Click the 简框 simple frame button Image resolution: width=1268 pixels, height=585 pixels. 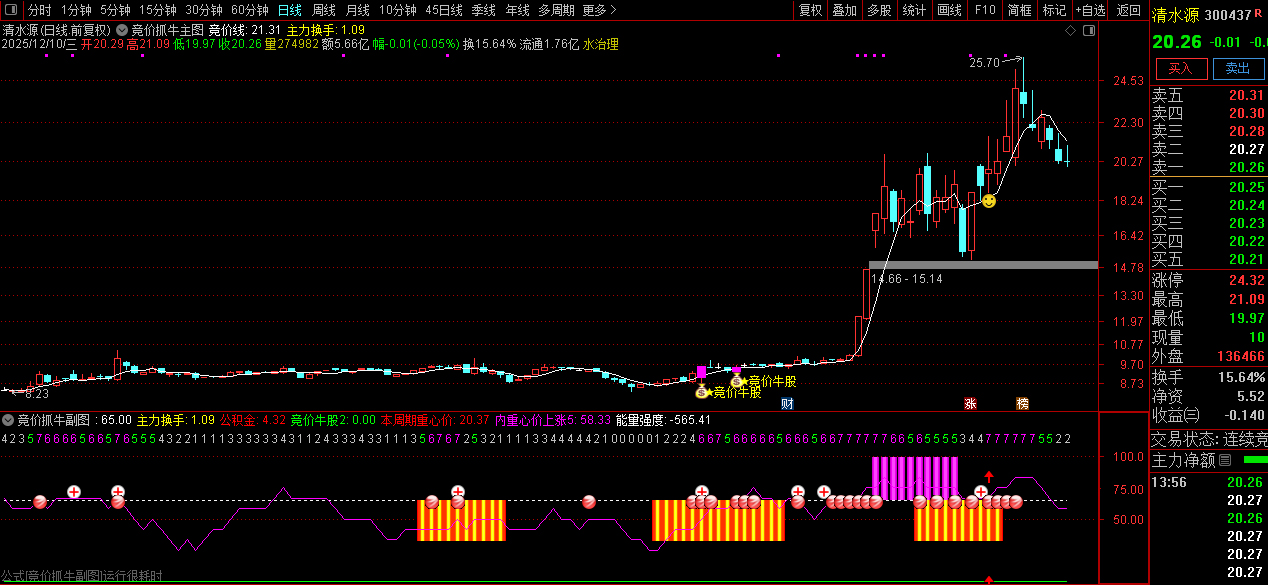(1020, 10)
